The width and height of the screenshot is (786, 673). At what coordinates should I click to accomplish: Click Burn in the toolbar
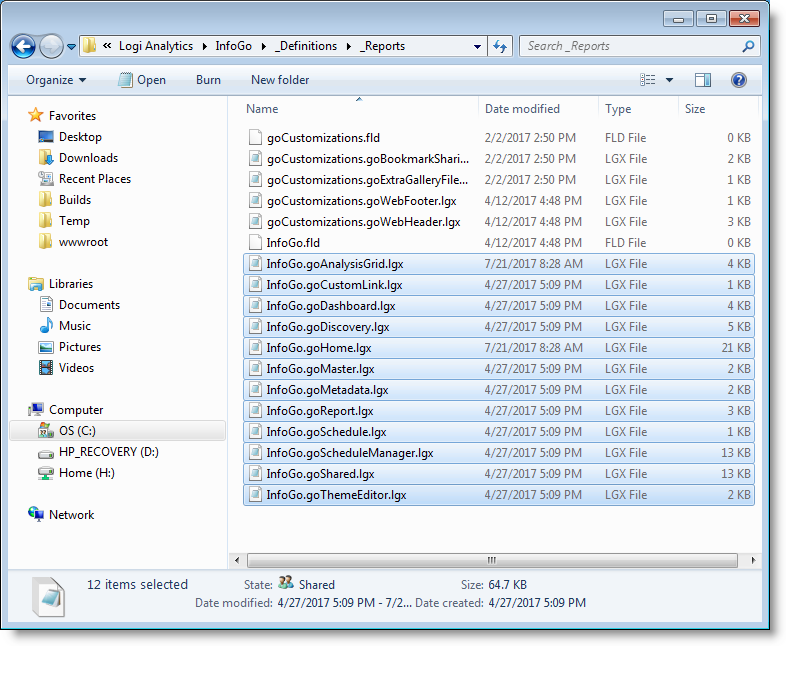click(208, 80)
